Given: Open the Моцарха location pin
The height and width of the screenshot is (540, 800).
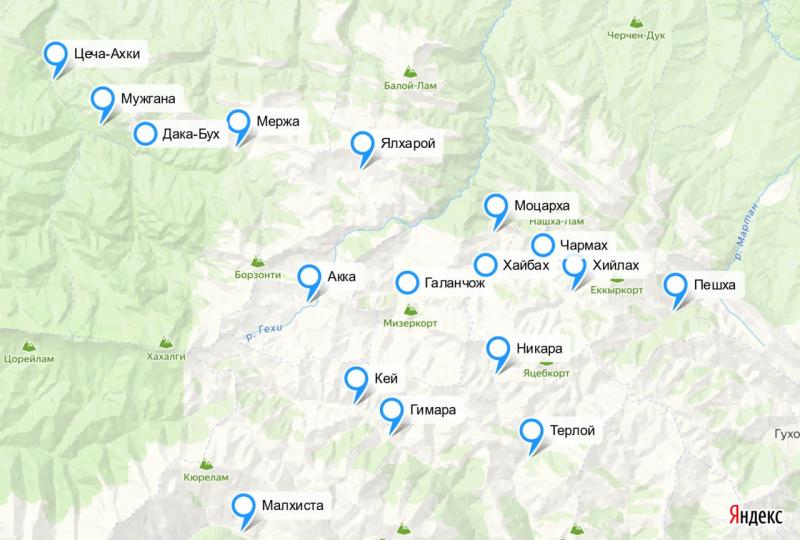Looking at the screenshot, I should pyautogui.click(x=496, y=207).
